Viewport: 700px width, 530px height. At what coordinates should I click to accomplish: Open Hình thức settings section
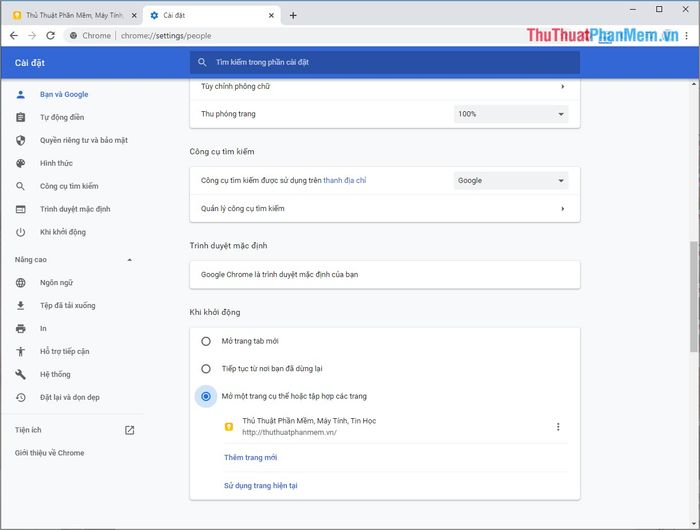tap(56, 163)
